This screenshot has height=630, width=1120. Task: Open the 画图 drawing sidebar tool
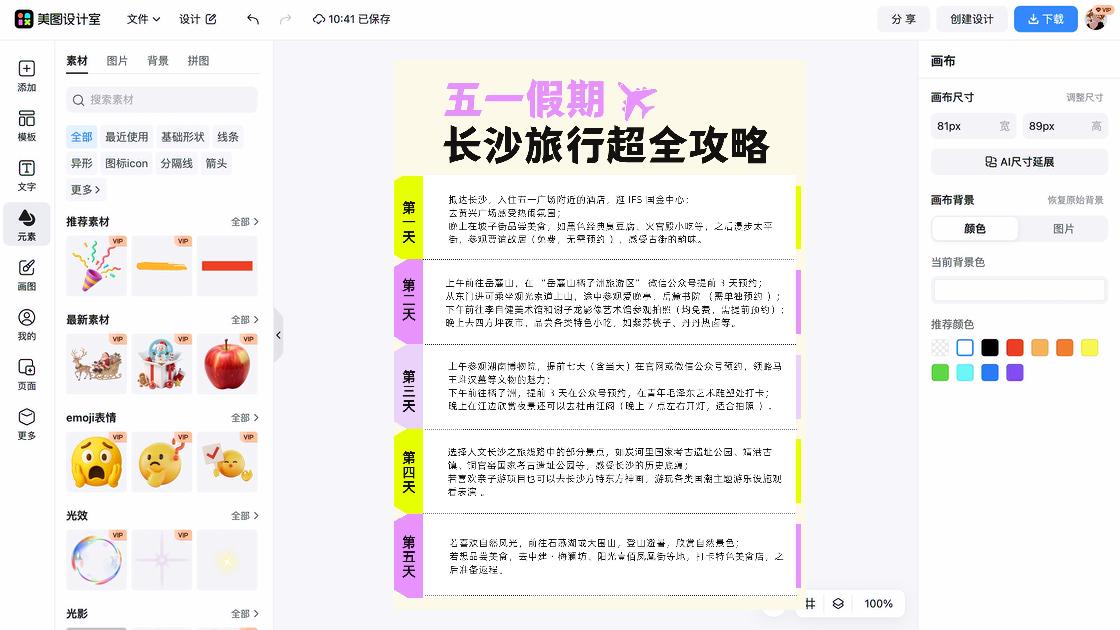tap(26, 275)
